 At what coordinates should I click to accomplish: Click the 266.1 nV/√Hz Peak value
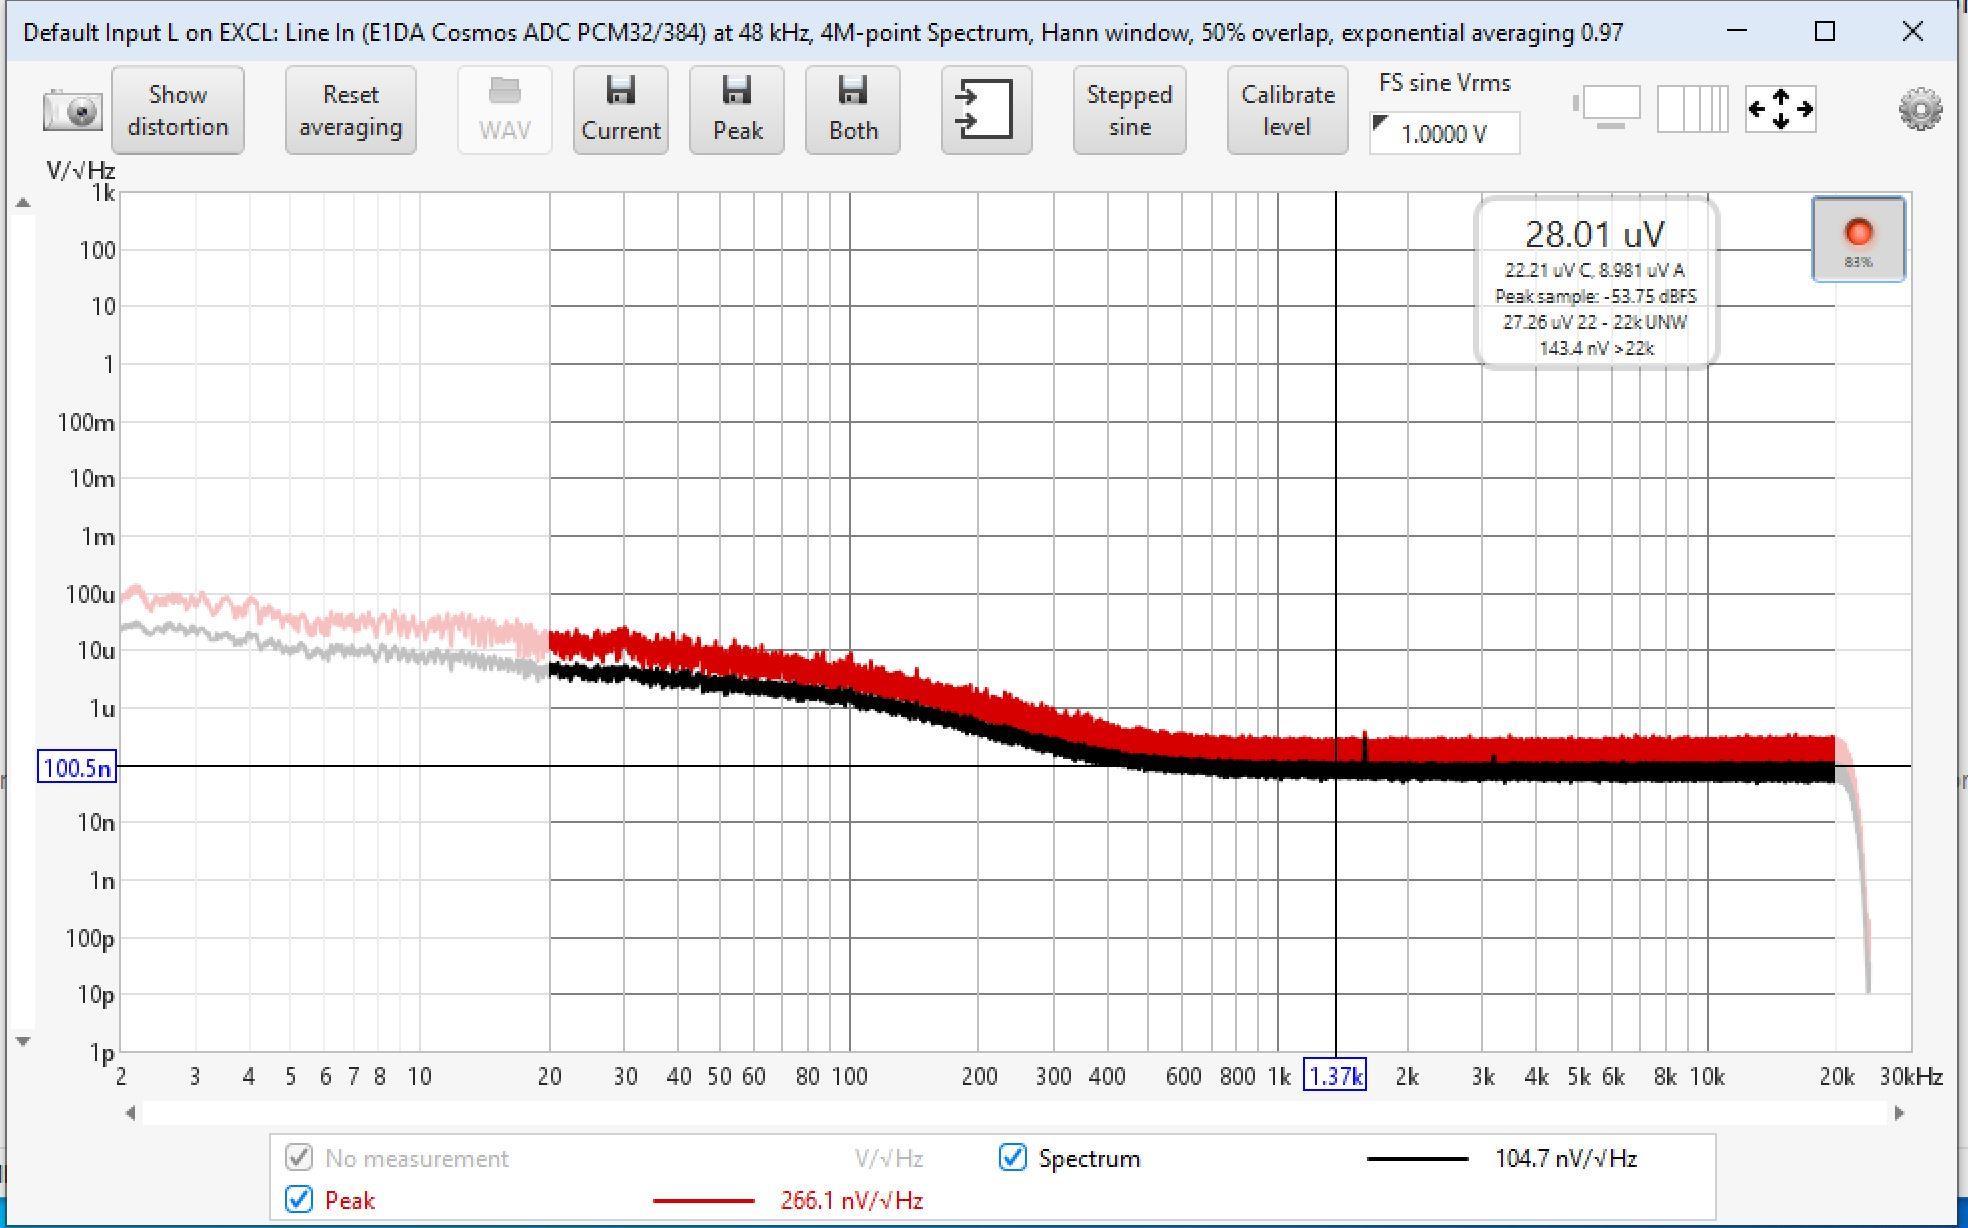click(x=851, y=1200)
